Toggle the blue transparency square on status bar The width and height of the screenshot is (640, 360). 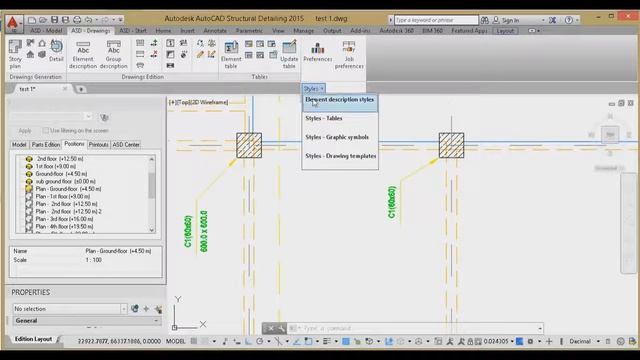pos(345,341)
